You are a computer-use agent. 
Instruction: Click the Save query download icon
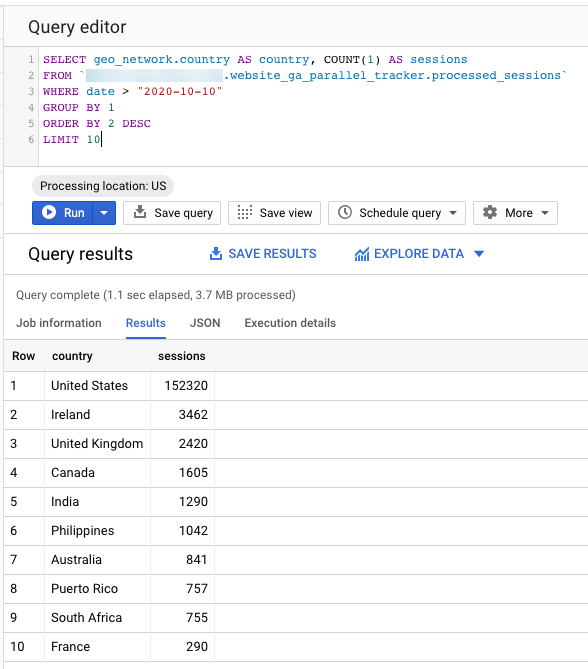[x=140, y=212]
